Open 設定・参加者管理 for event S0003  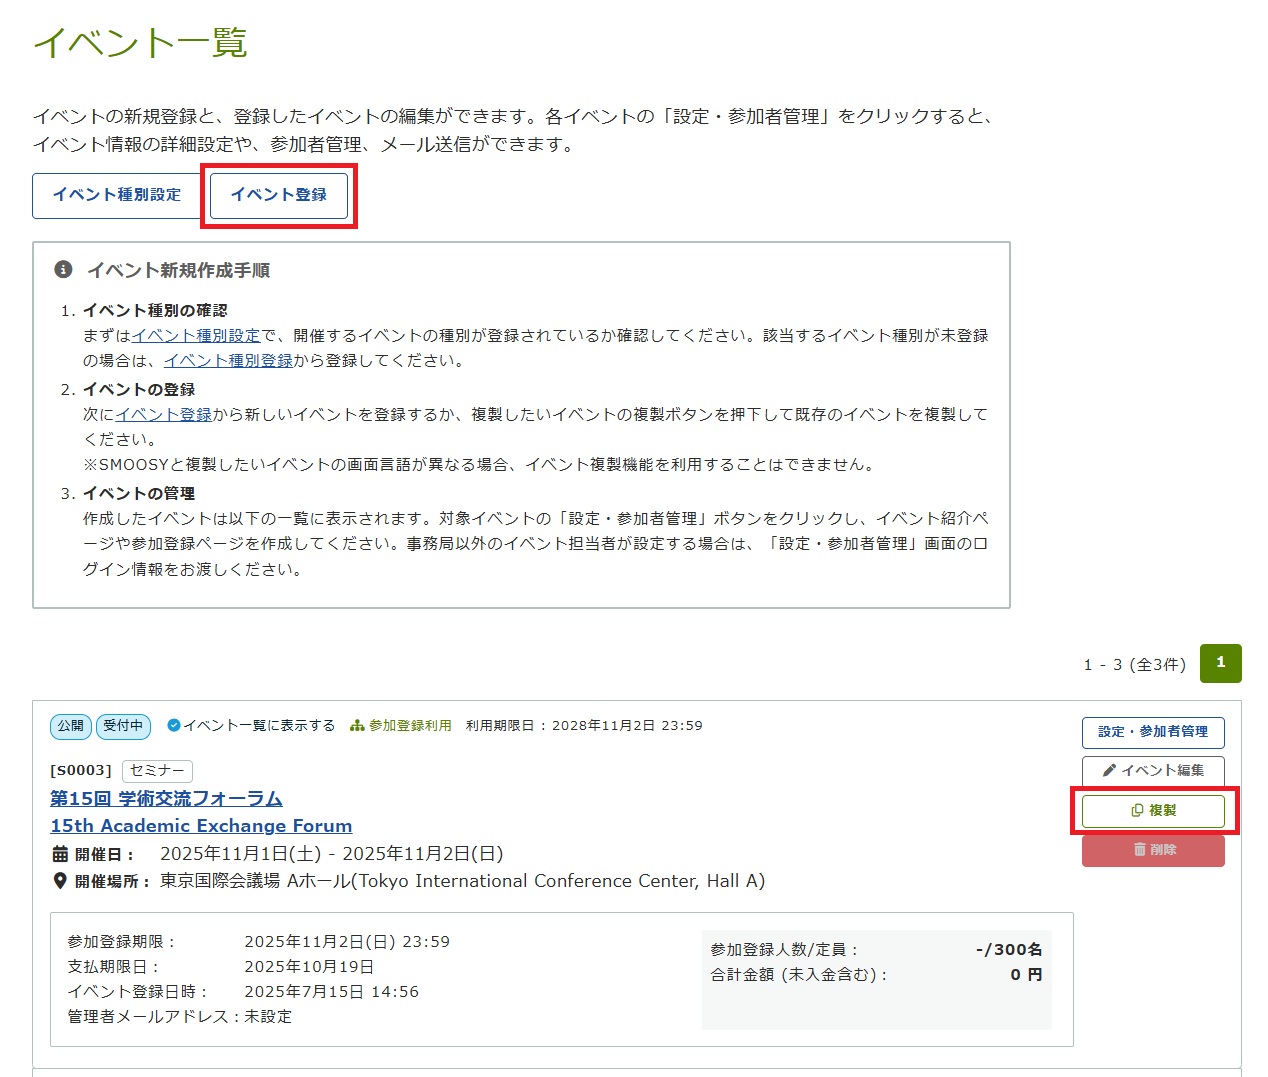[1152, 732]
